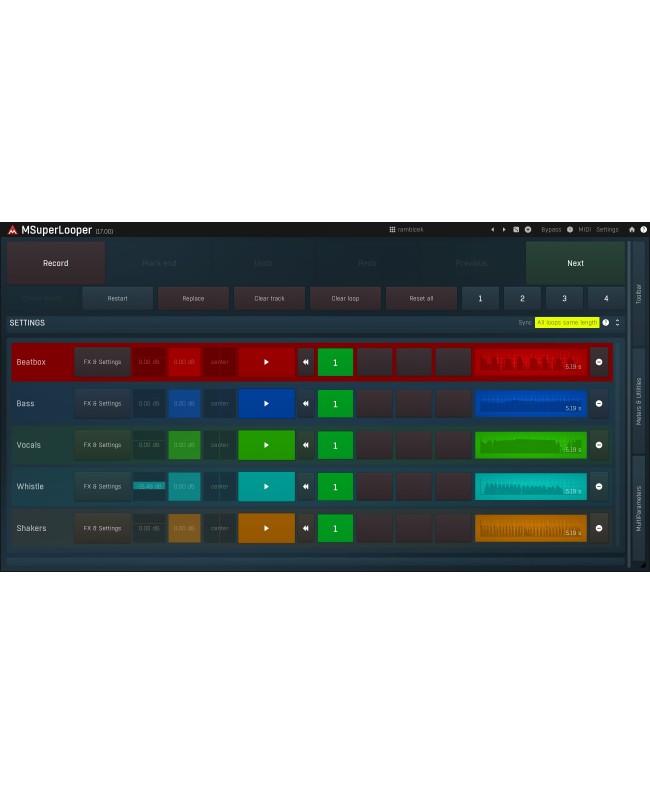Rewind the Beatbox track
This screenshot has height=794, width=650.
coord(306,362)
